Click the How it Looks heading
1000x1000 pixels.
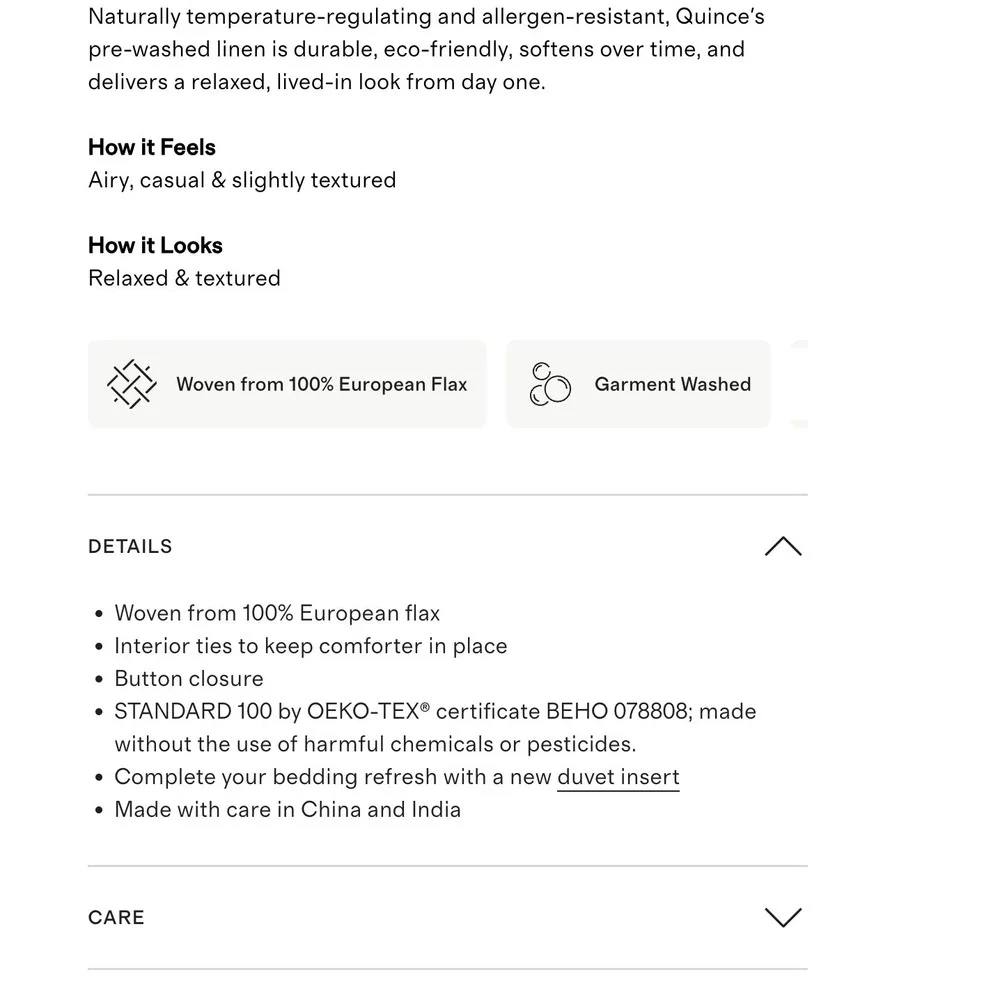[155, 246]
